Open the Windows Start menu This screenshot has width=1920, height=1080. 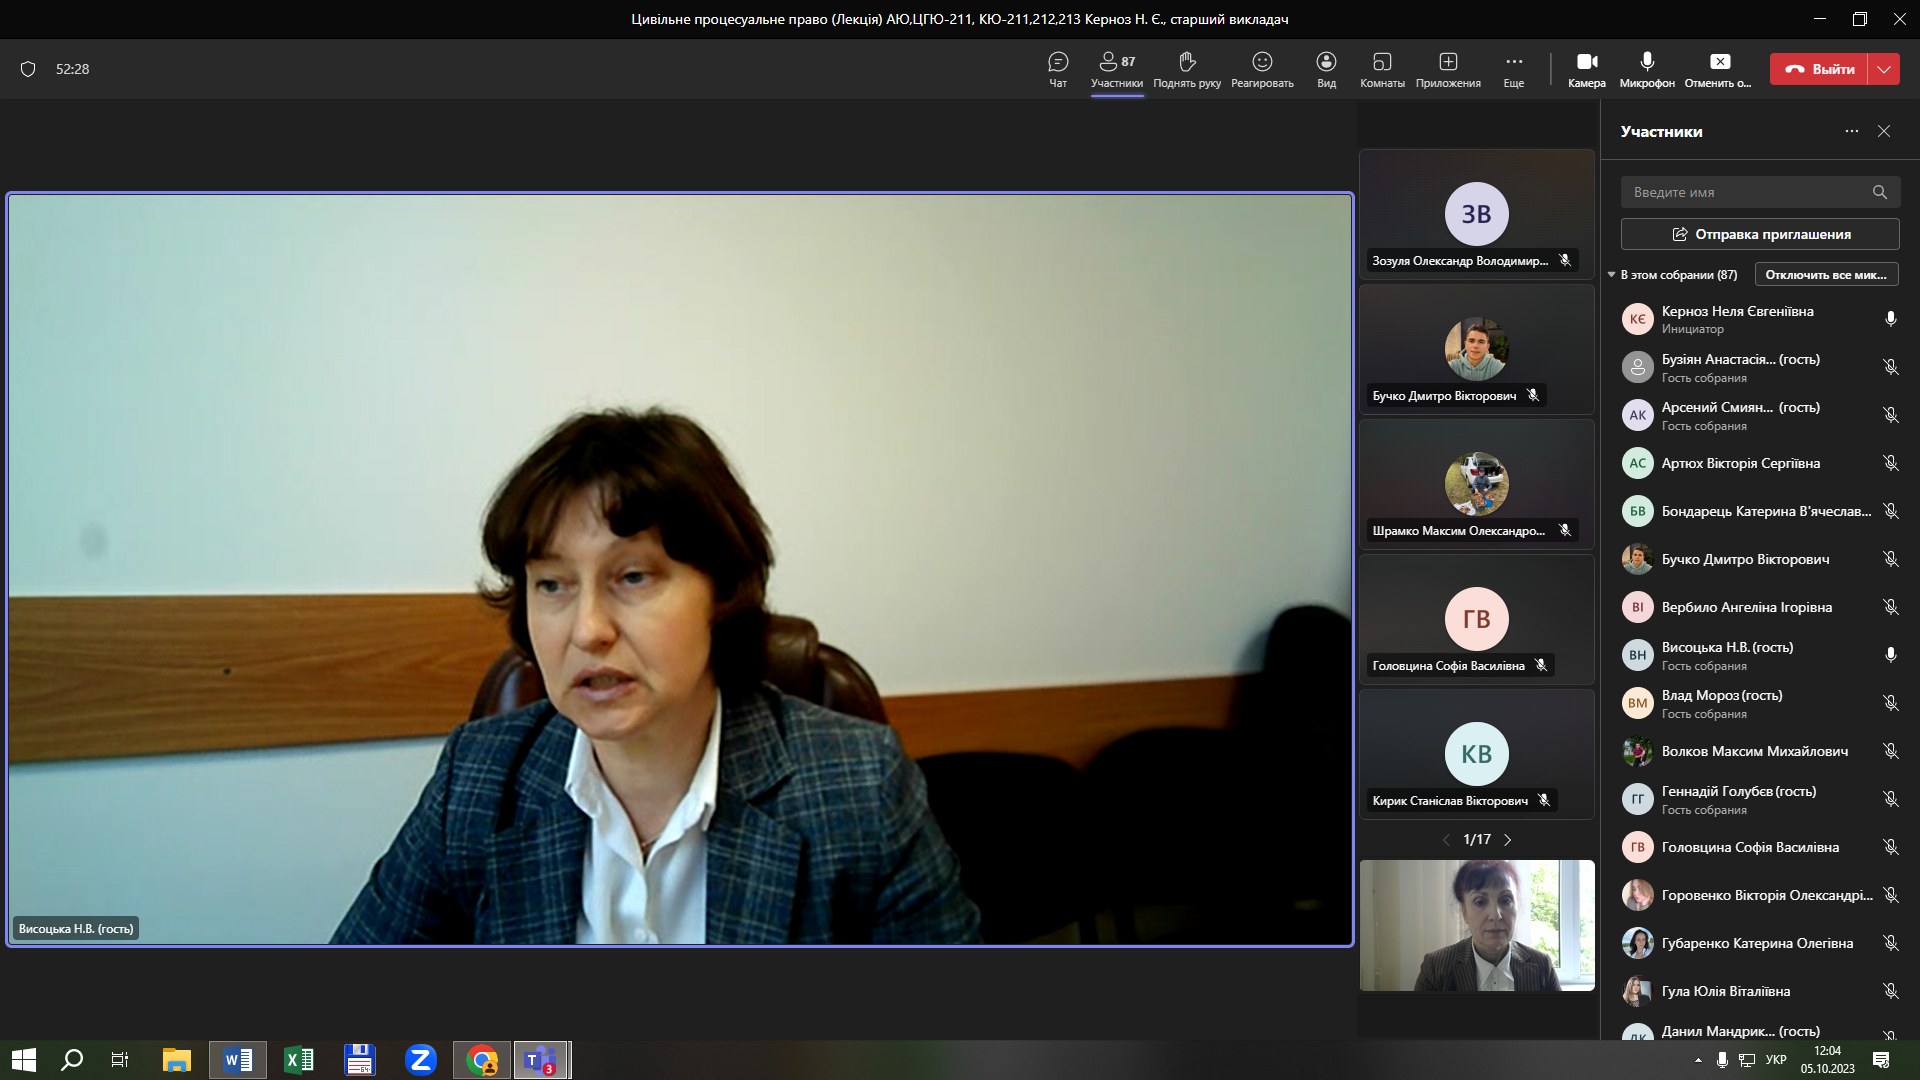pyautogui.click(x=23, y=1060)
